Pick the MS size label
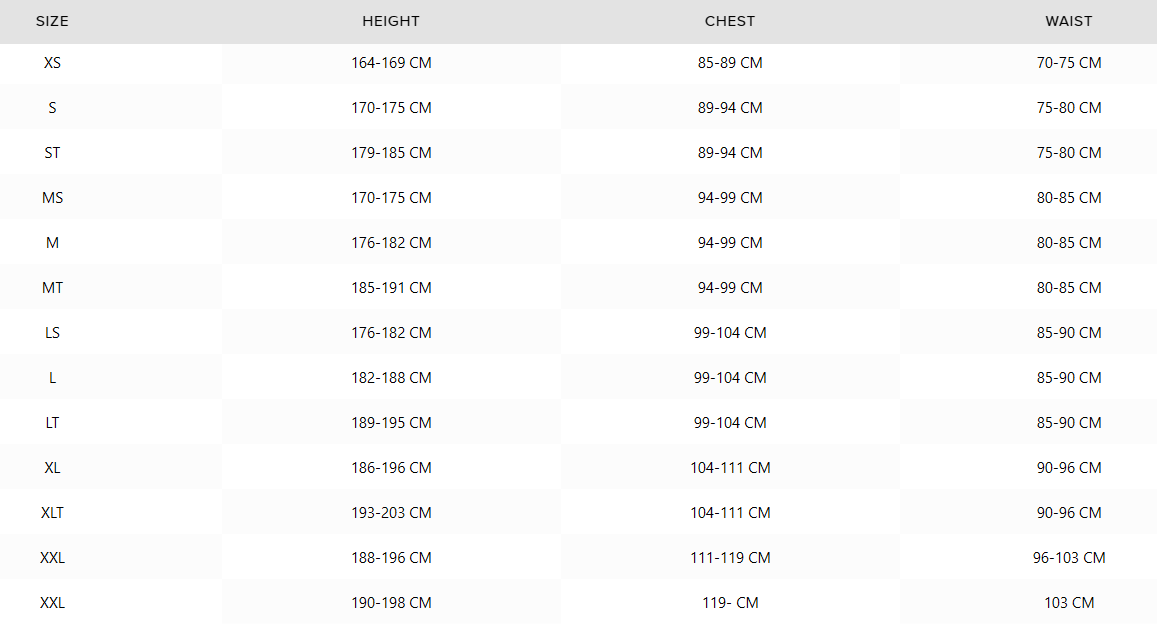 52,198
